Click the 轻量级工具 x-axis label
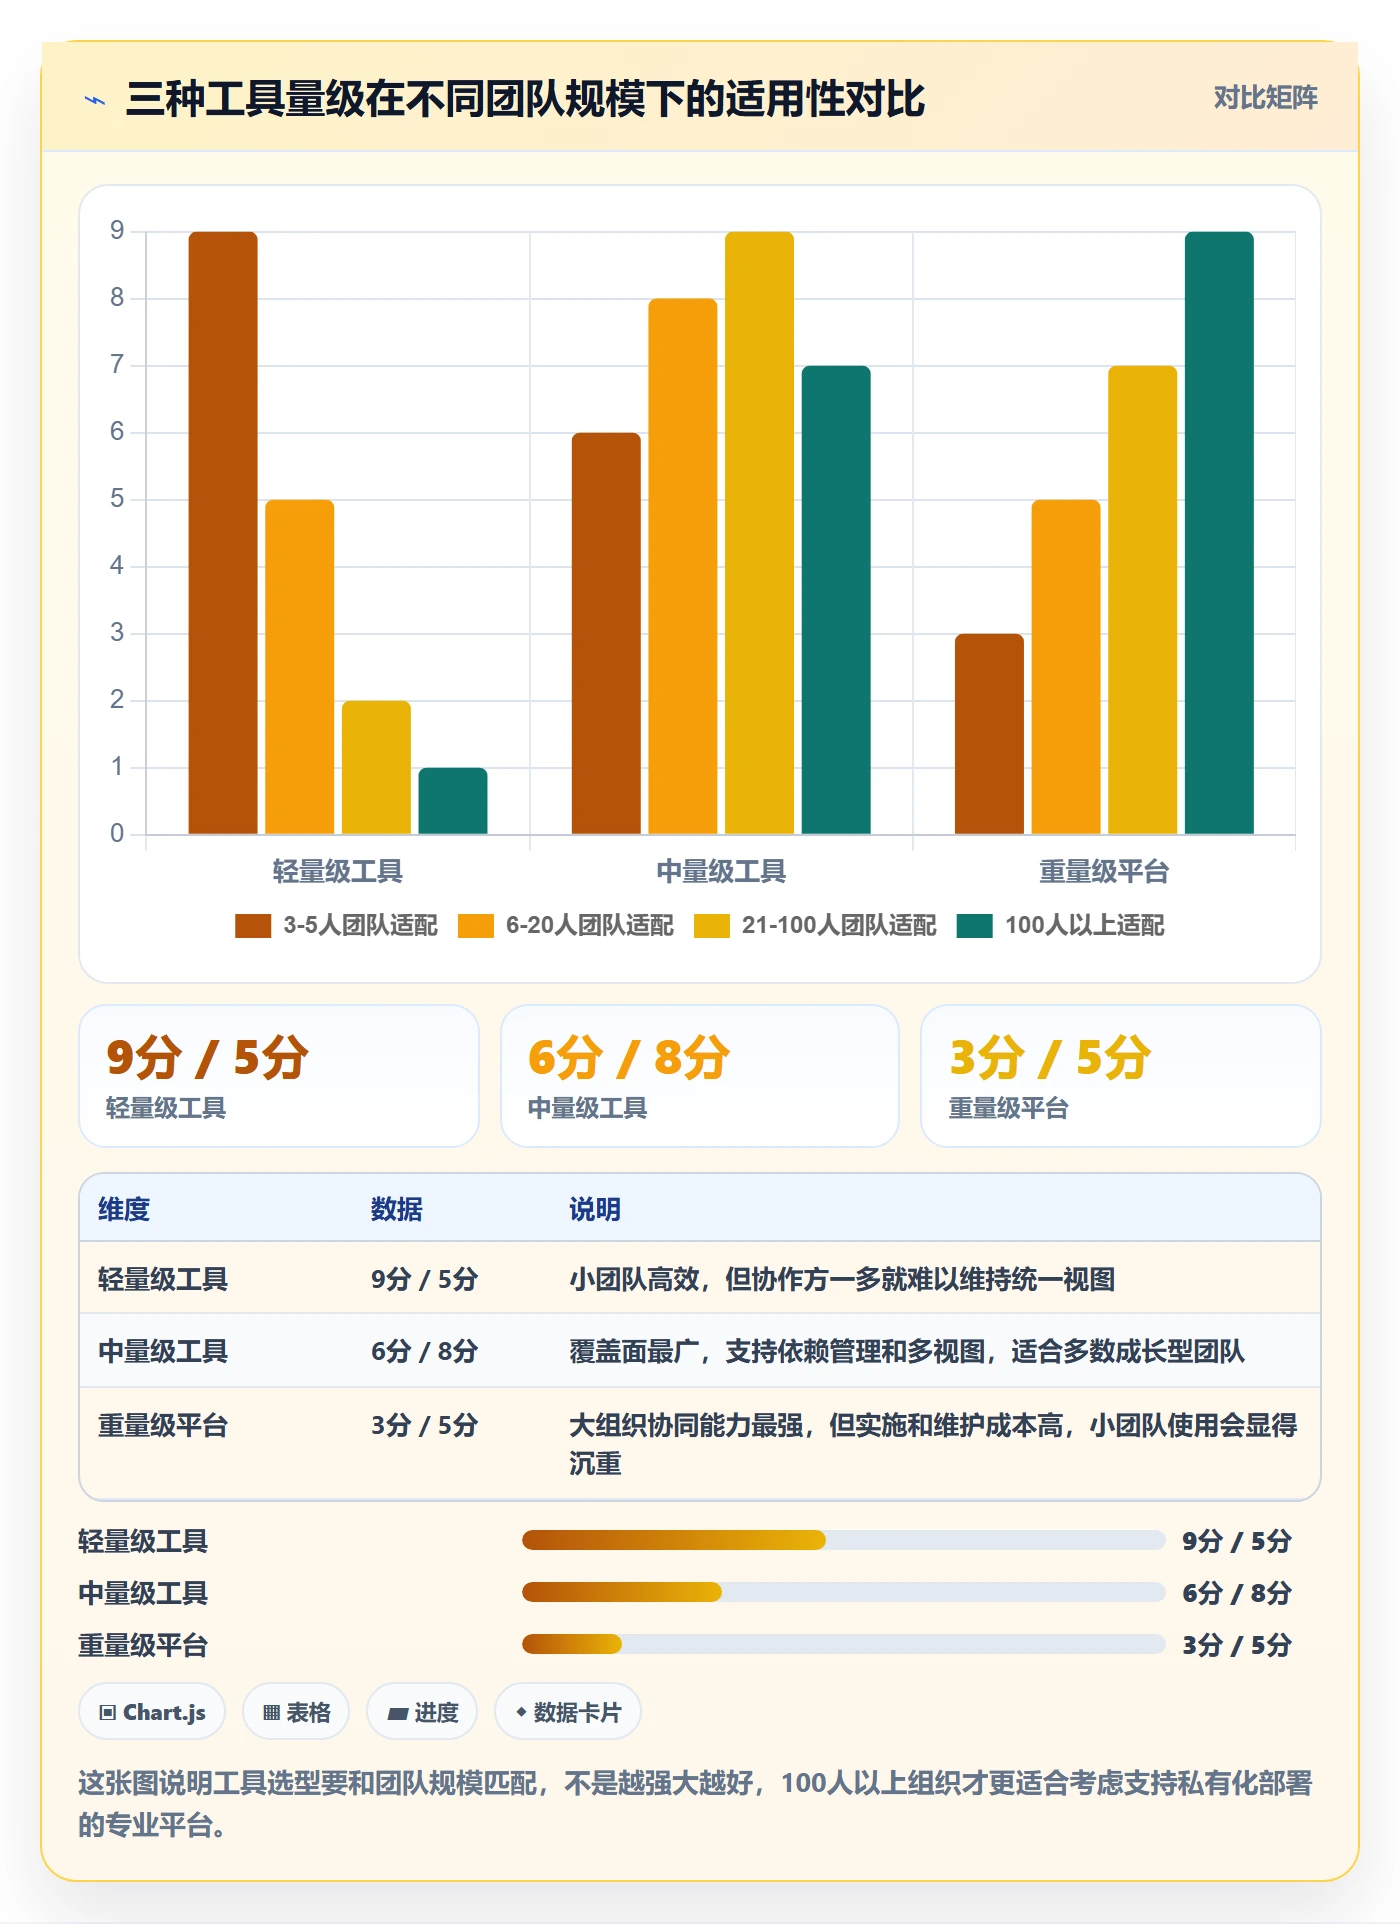1400x1924 pixels. point(338,872)
